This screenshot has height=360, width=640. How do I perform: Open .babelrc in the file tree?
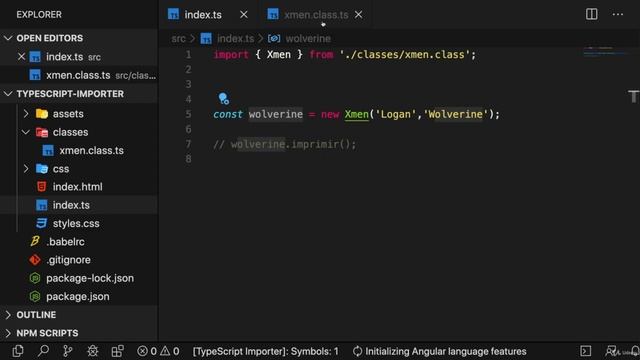[x=65, y=242]
